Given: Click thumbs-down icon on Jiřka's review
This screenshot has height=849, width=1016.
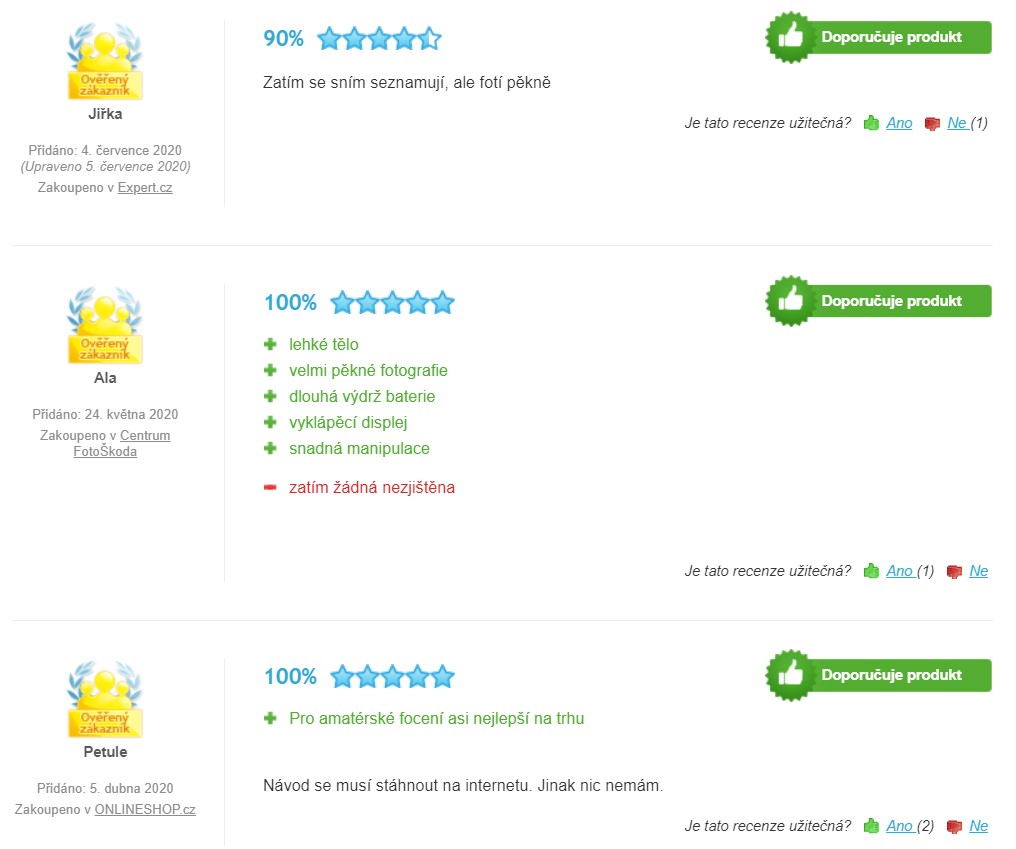Looking at the screenshot, I should pyautogui.click(x=933, y=123).
